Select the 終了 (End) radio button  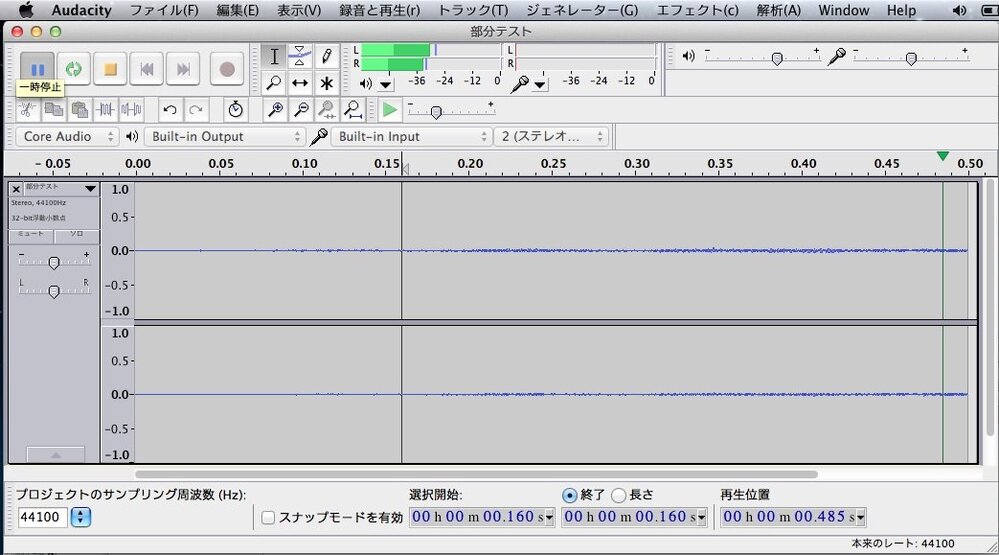click(x=570, y=495)
